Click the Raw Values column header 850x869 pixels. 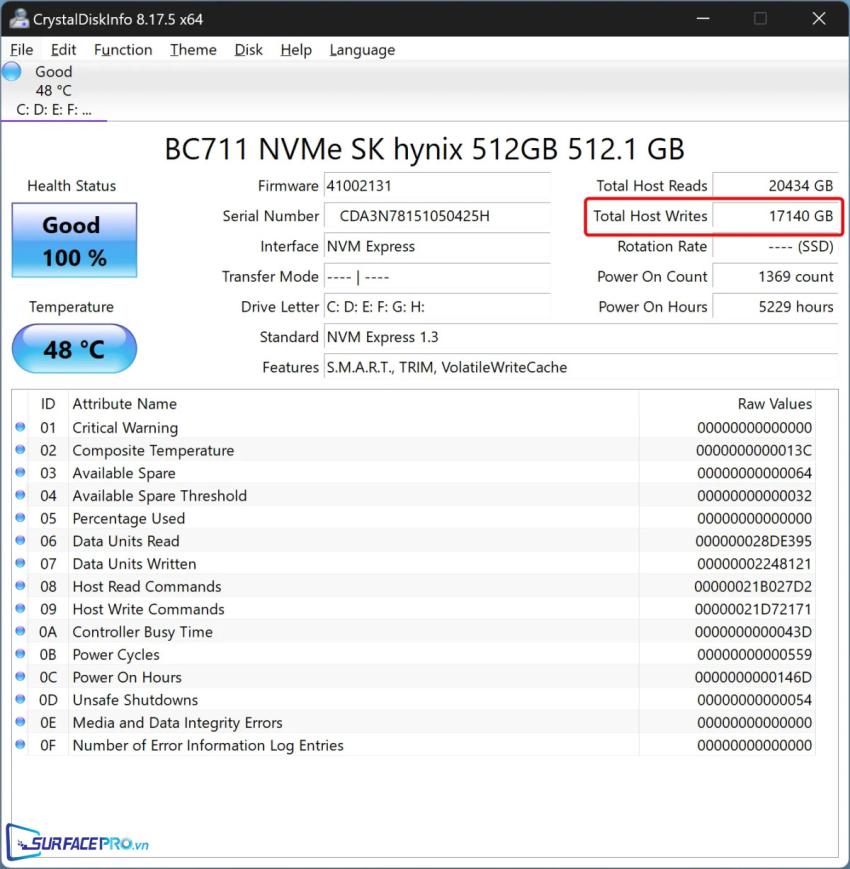[775, 404]
